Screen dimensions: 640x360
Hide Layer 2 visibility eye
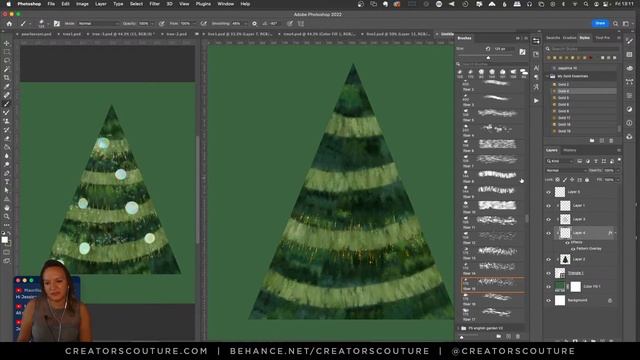549,259
